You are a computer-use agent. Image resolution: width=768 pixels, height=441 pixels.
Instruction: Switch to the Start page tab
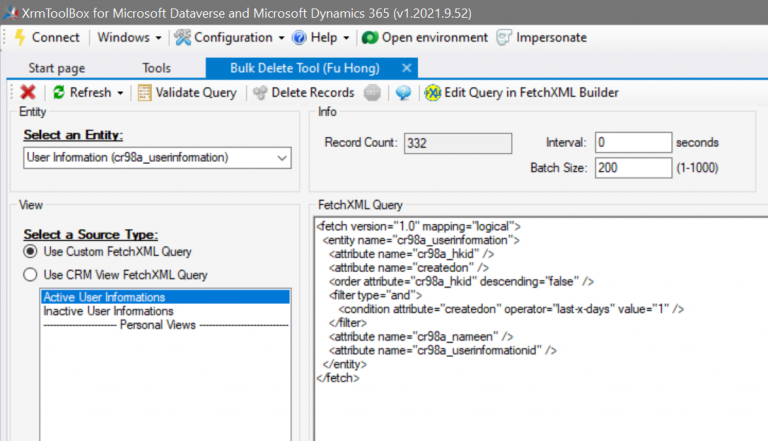(57, 68)
